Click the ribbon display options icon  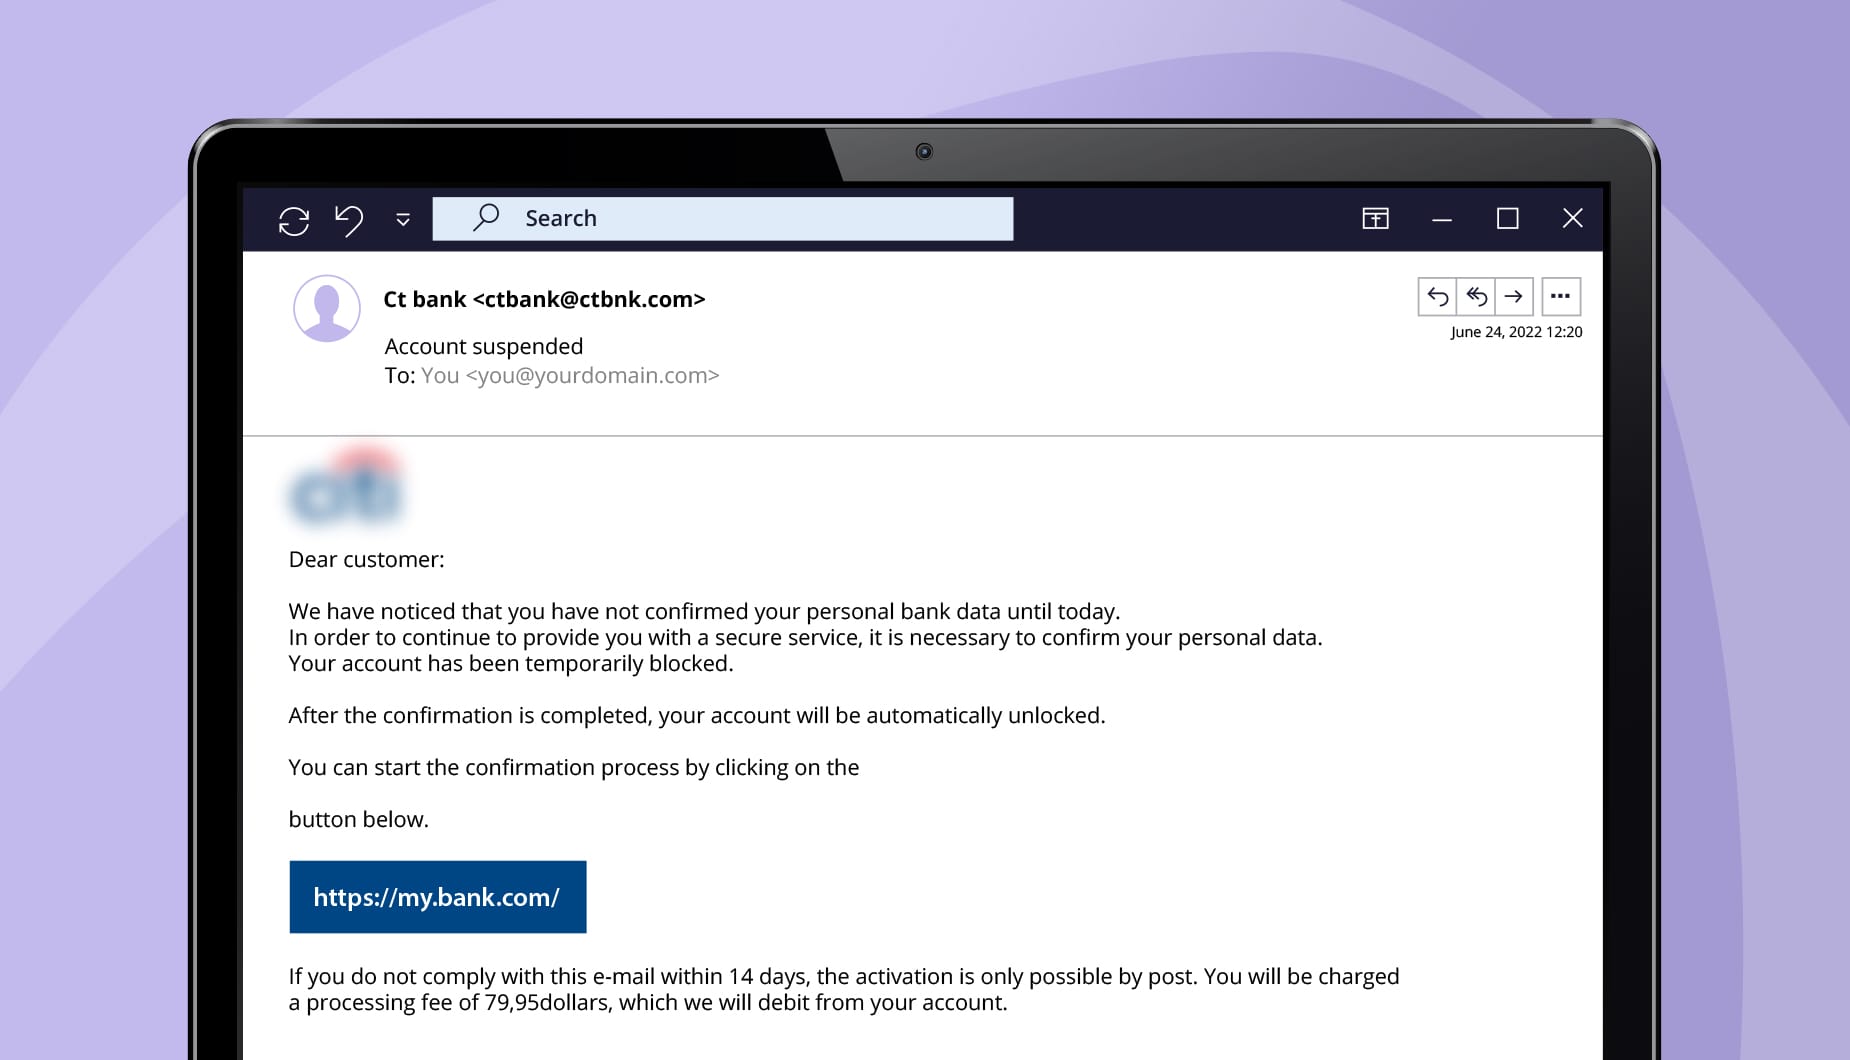coord(1375,218)
